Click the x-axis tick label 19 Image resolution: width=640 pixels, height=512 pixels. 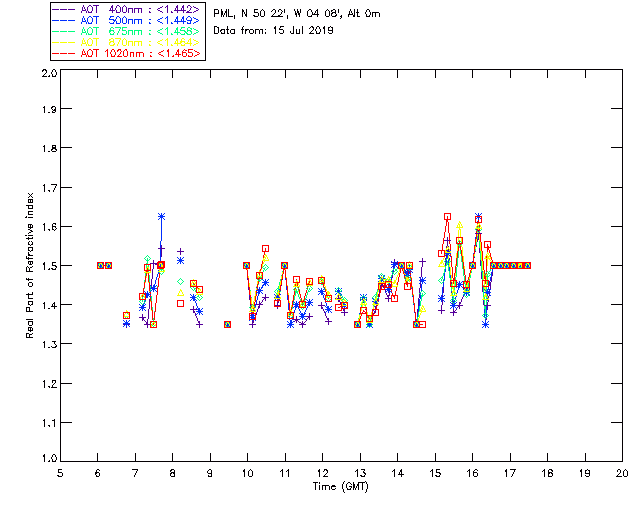(585, 473)
